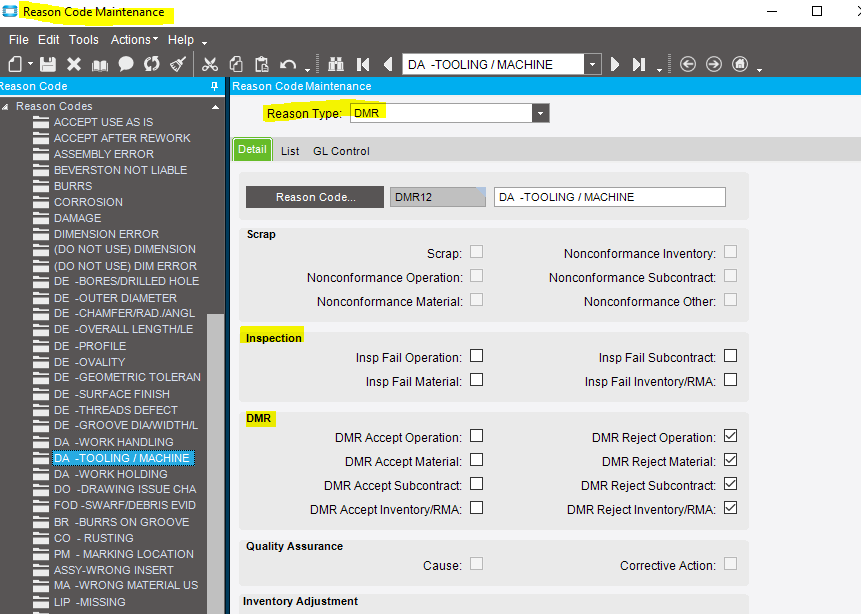Select ACCEPT USE AS IS in the tree

(103, 122)
